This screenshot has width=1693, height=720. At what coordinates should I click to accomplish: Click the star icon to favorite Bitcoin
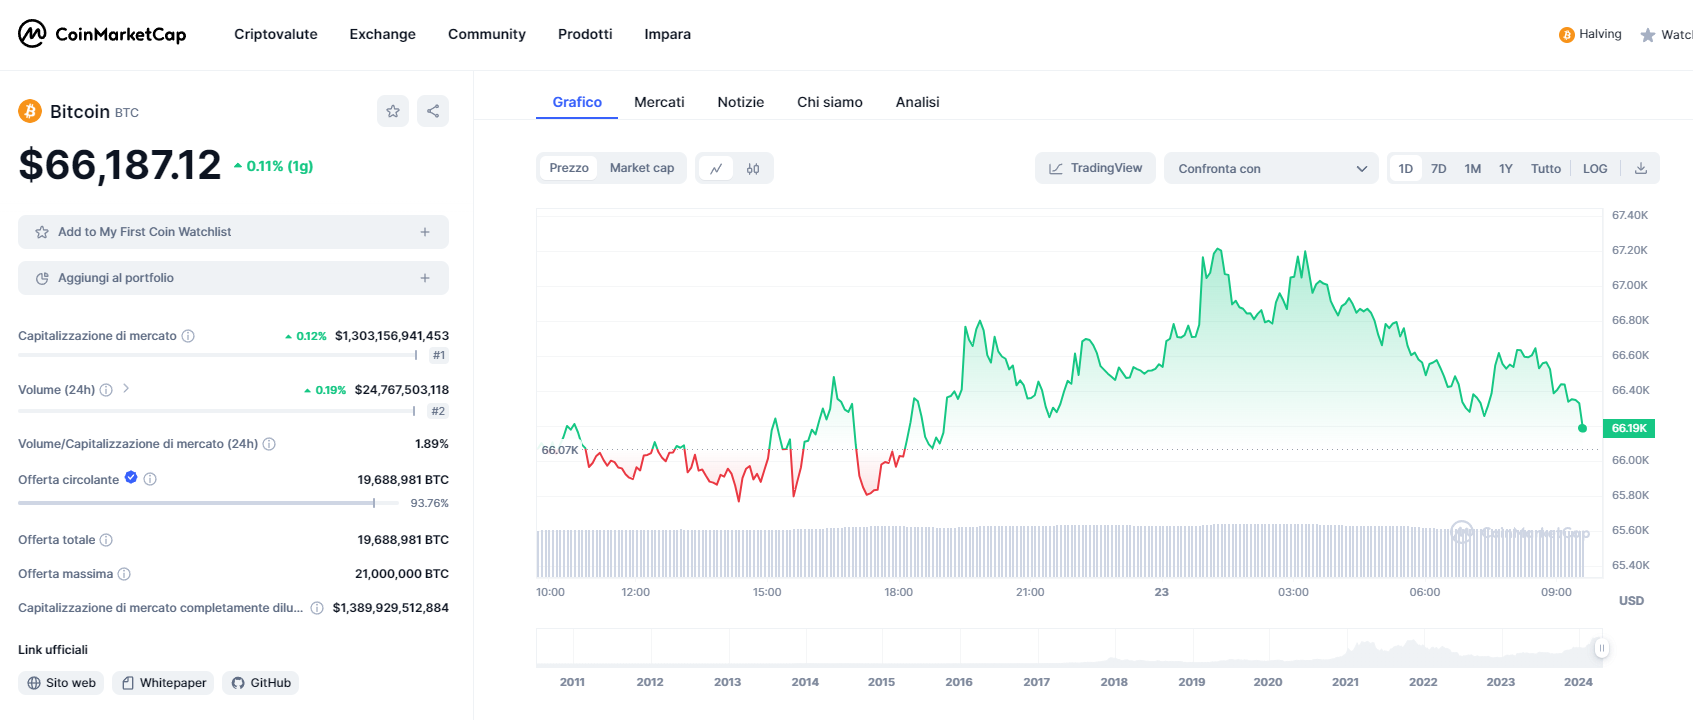(393, 111)
